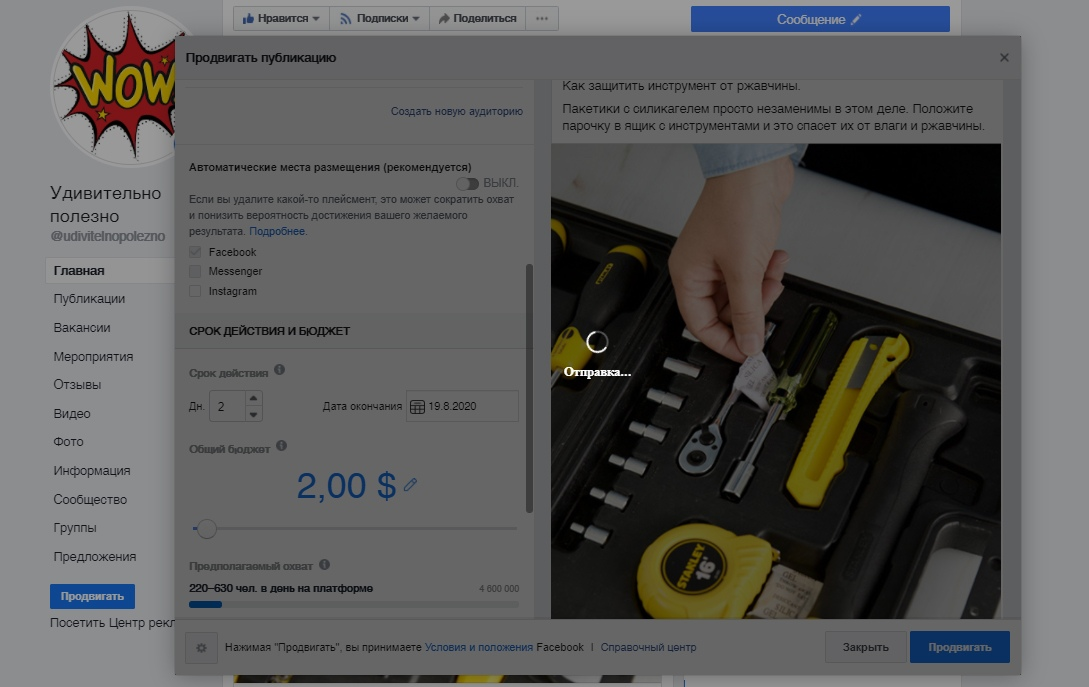The height and width of the screenshot is (687, 1089).
Task: Click the pencil icon to edit budget
Action: [x=410, y=484]
